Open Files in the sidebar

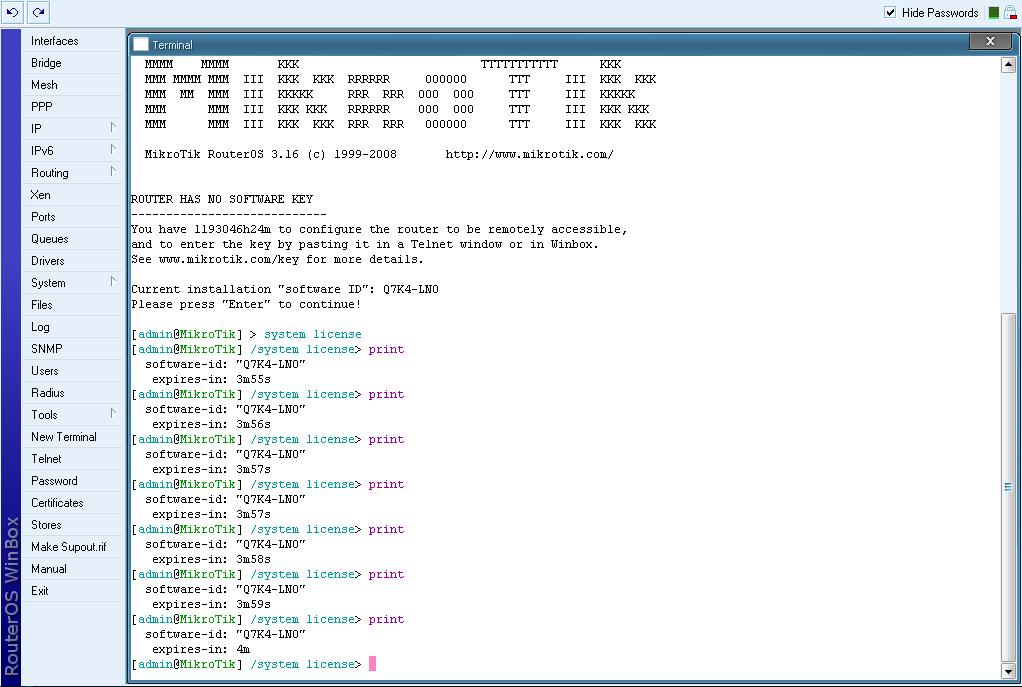click(74, 305)
